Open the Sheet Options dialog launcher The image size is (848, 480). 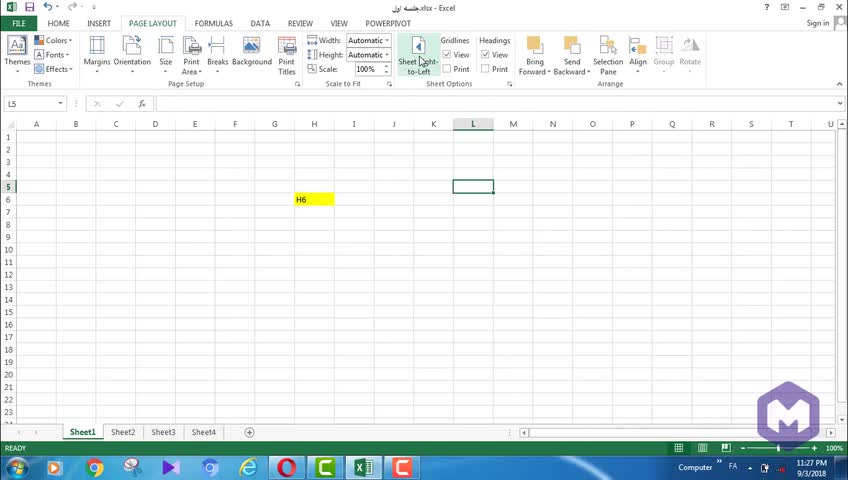[509, 84]
